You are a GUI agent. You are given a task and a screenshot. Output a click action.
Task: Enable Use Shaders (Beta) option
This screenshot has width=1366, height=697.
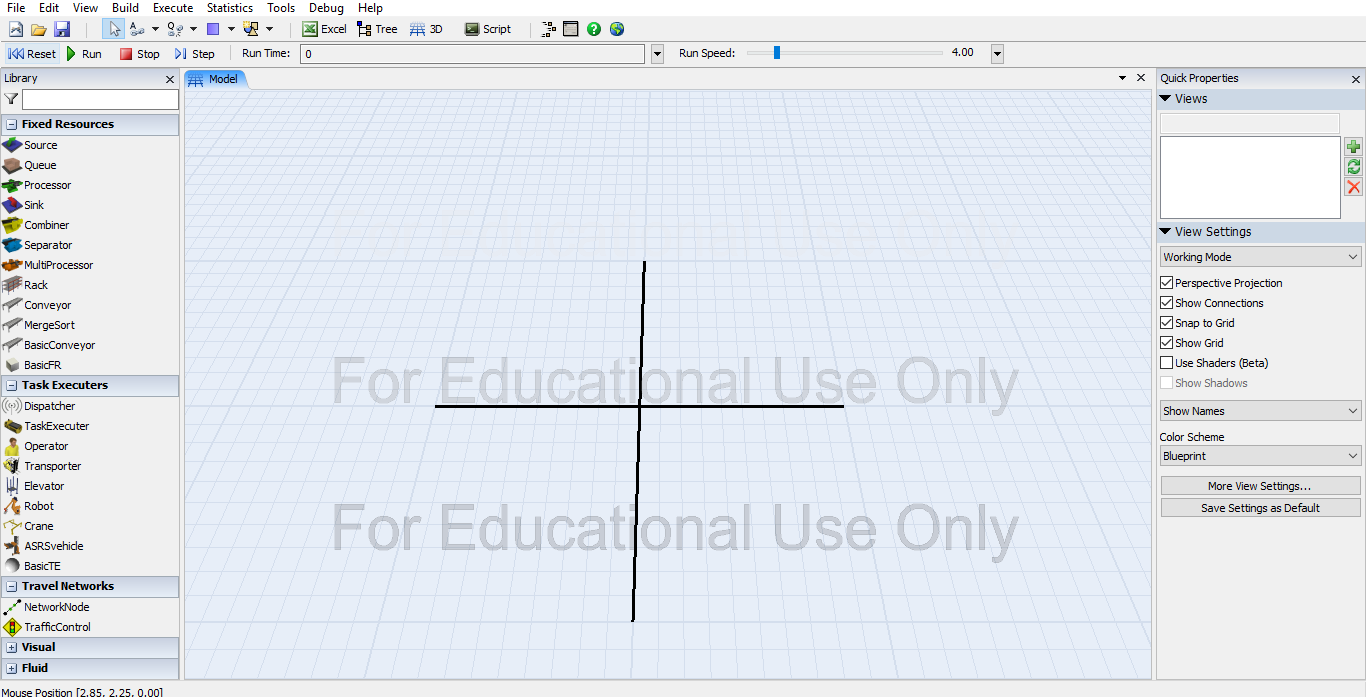tap(1167, 363)
